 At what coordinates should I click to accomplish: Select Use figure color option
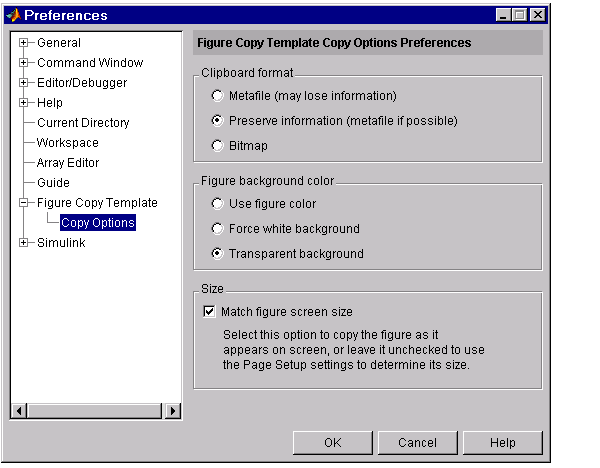[218, 204]
